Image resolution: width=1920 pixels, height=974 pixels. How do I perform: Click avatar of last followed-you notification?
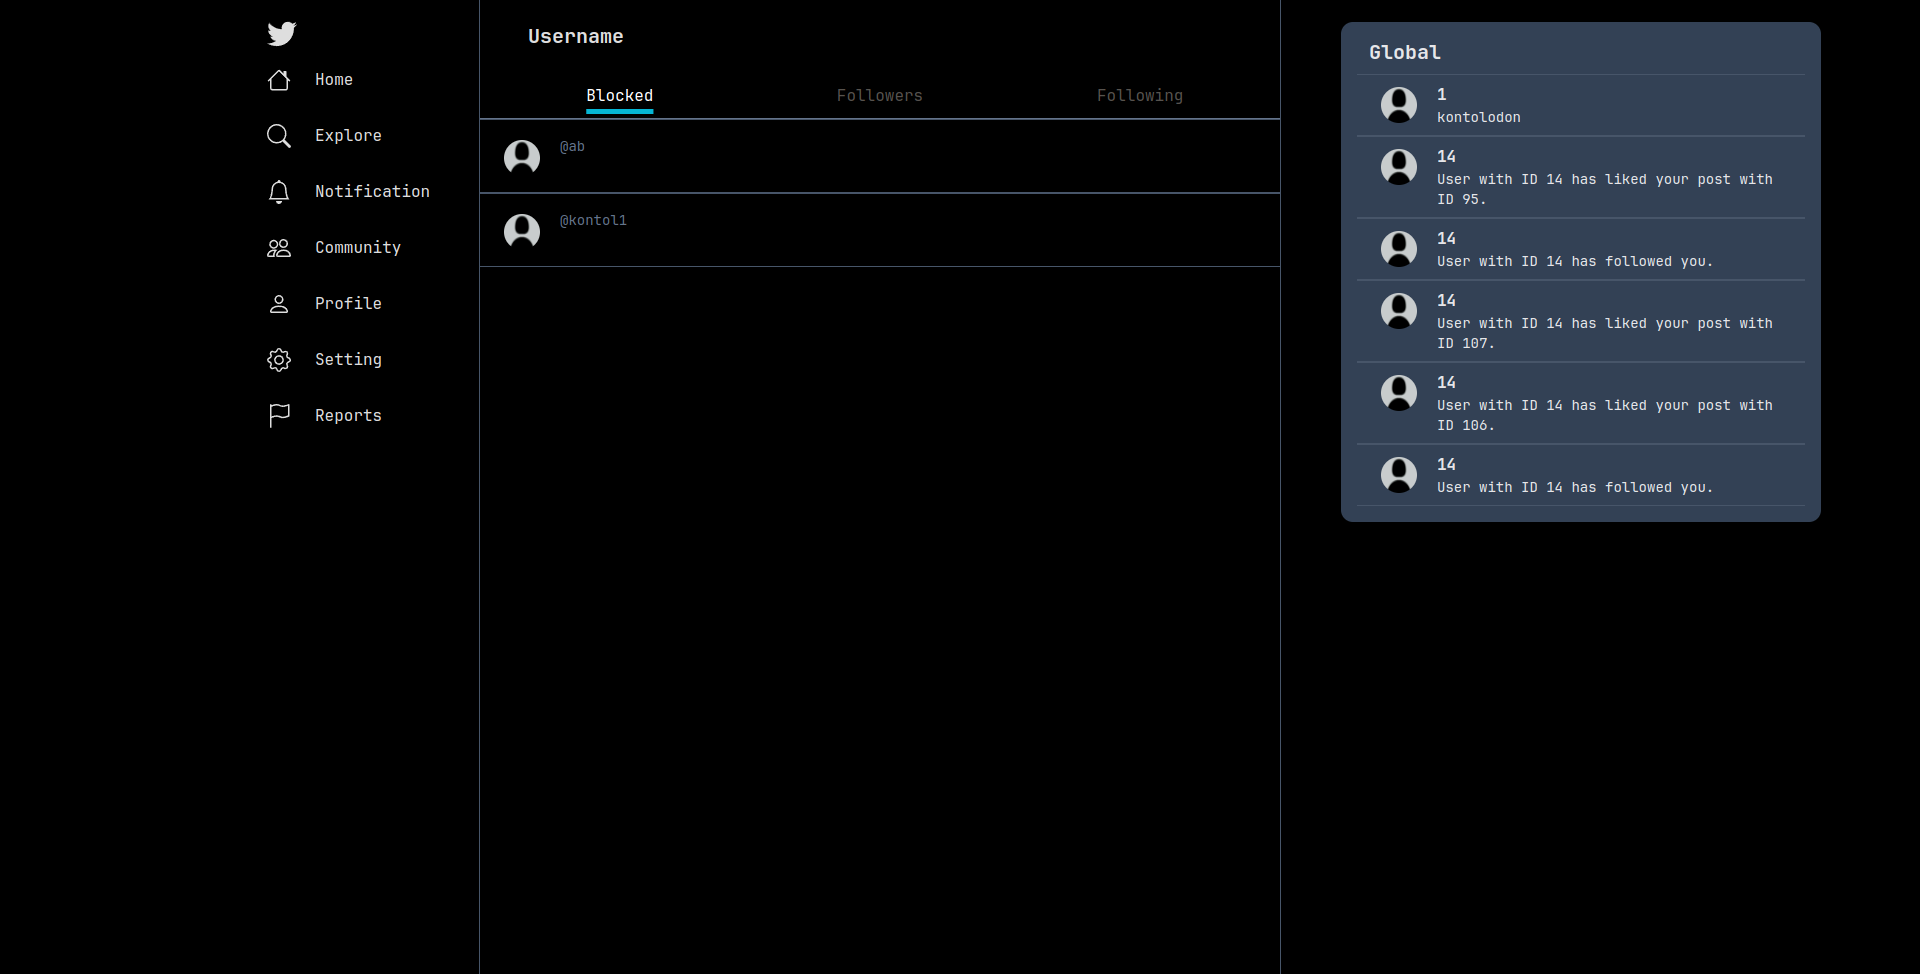(x=1399, y=475)
